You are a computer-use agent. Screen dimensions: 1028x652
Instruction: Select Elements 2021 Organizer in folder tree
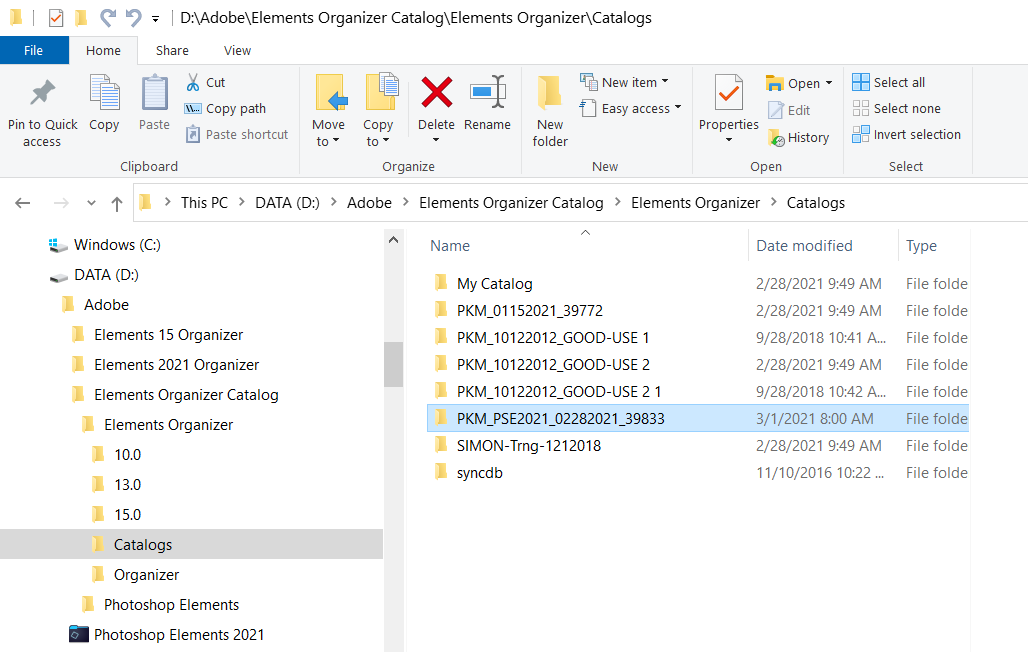pos(176,365)
